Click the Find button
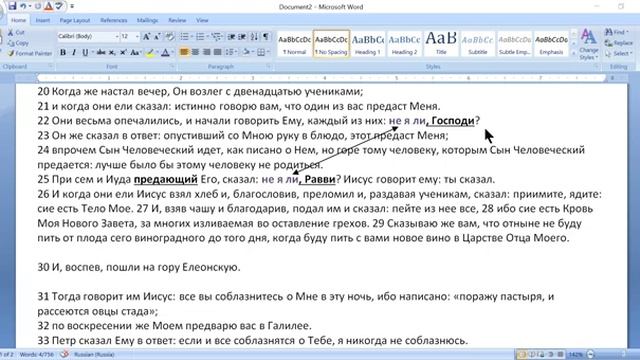640x360 pixels. coord(617,32)
